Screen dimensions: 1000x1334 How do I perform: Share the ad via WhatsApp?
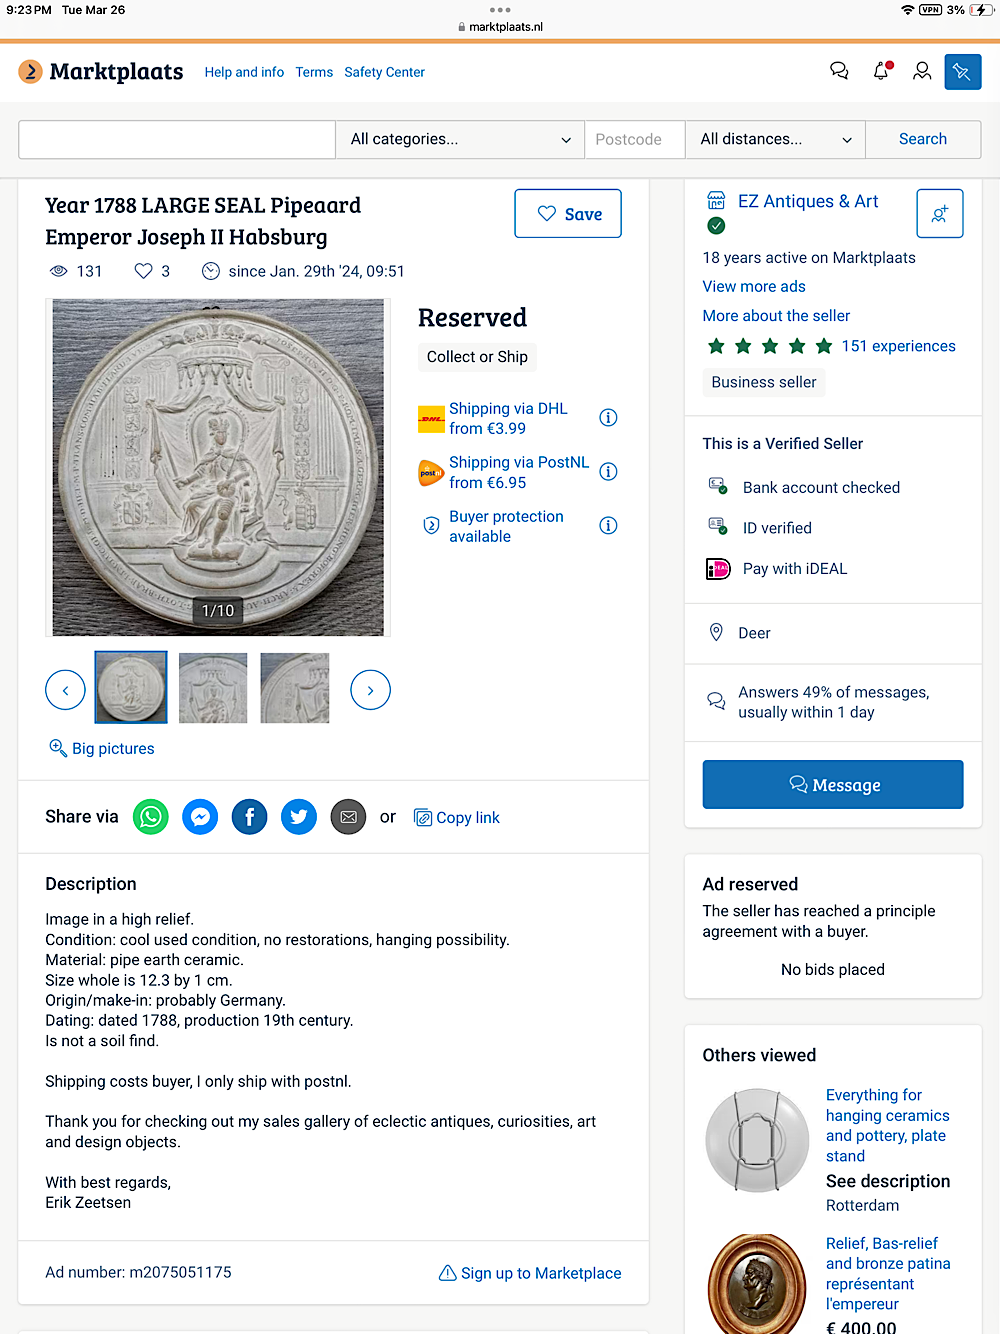click(151, 817)
